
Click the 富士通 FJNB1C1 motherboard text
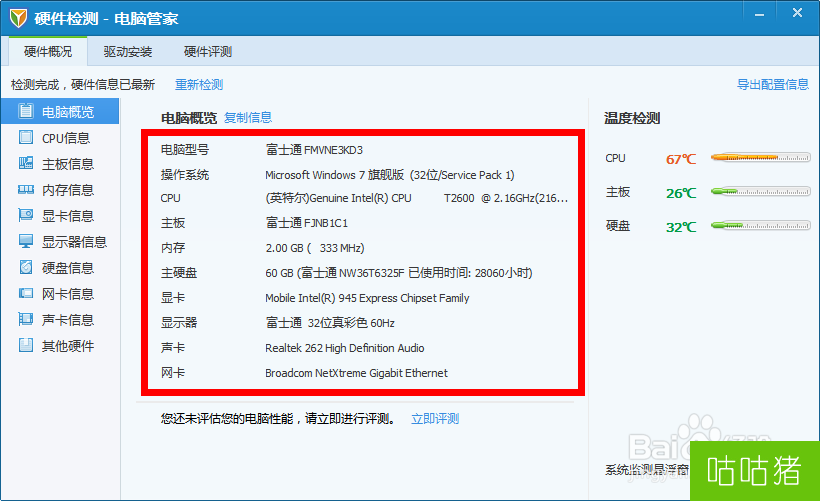click(306, 223)
